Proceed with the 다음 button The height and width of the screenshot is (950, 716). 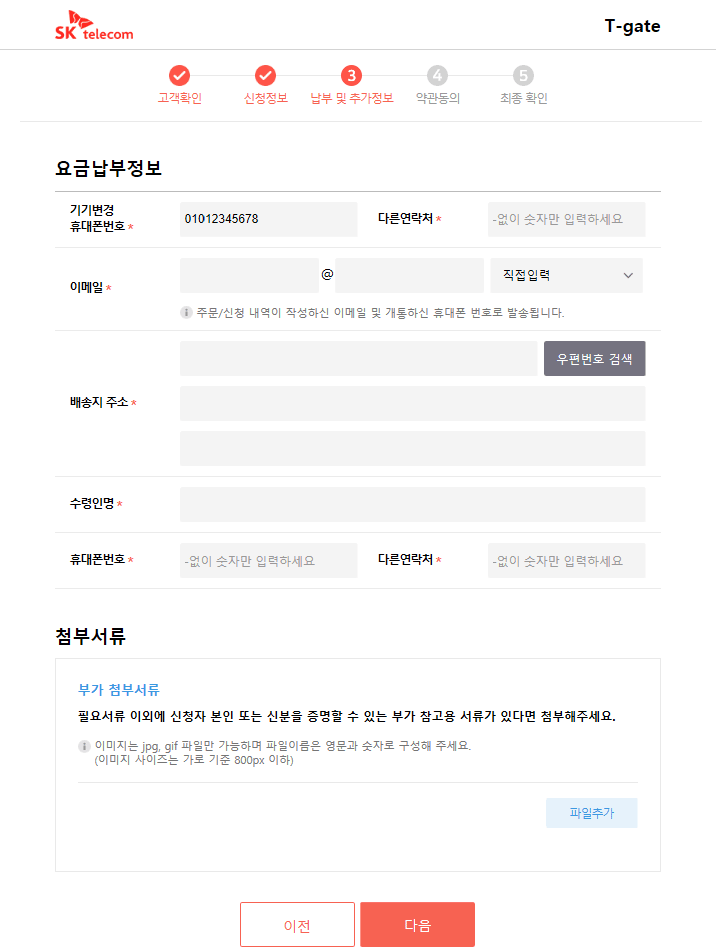[417, 925]
